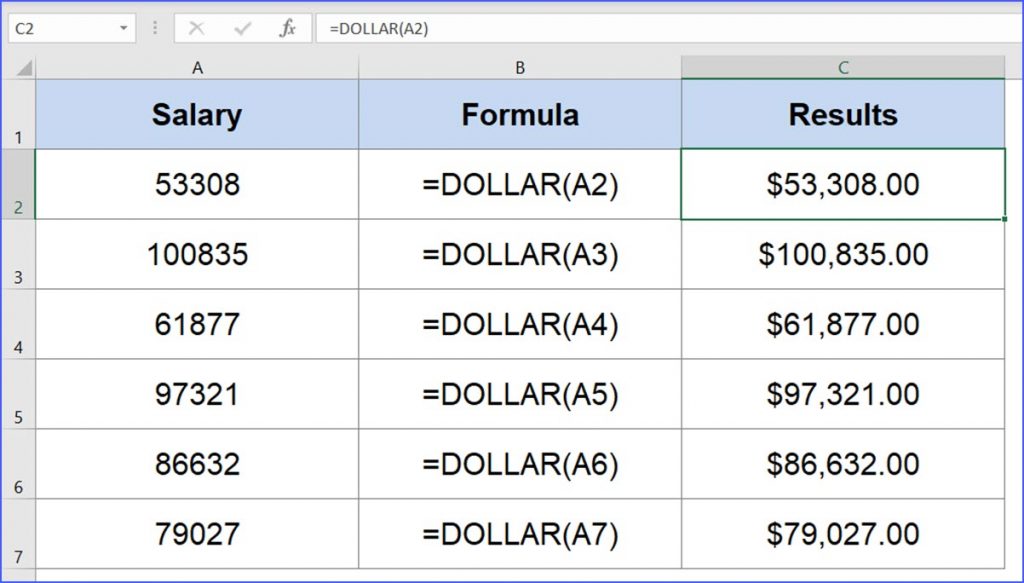Screen dimensions: 1024x583
Task: Click the Results header cell
Action: tap(843, 113)
